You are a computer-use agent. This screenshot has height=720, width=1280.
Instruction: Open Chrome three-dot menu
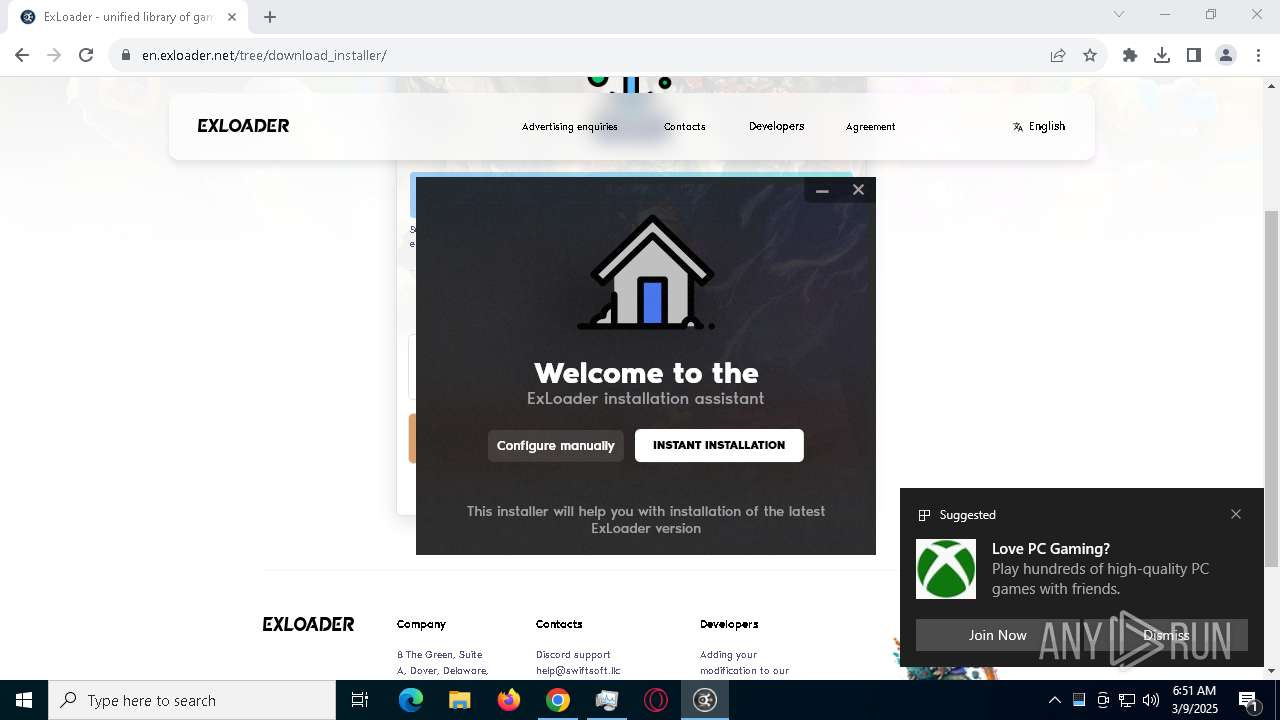pyautogui.click(x=1258, y=55)
